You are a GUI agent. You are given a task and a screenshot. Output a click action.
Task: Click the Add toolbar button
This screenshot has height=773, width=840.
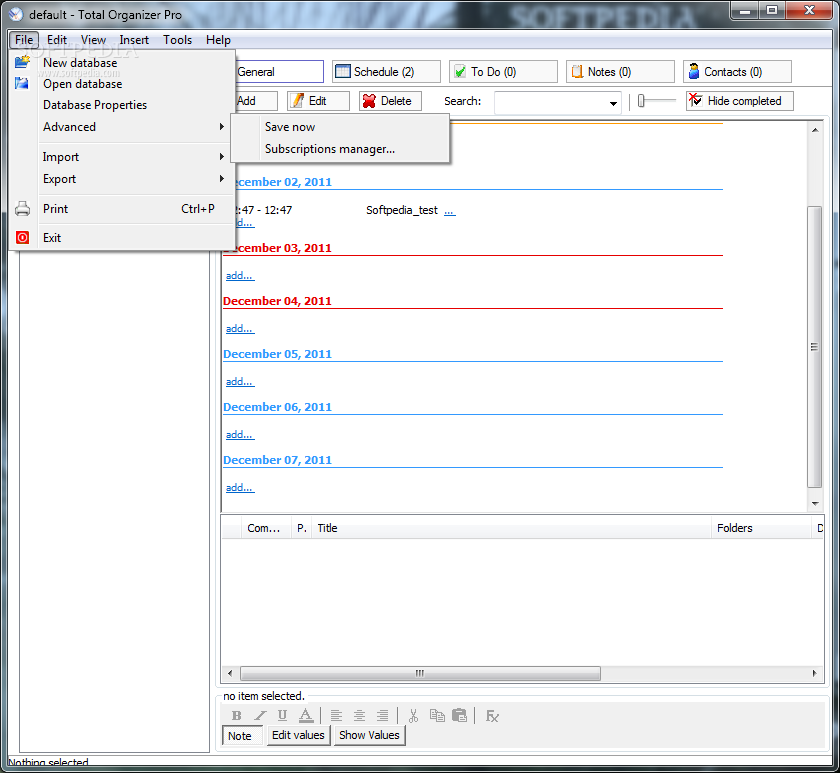click(257, 101)
